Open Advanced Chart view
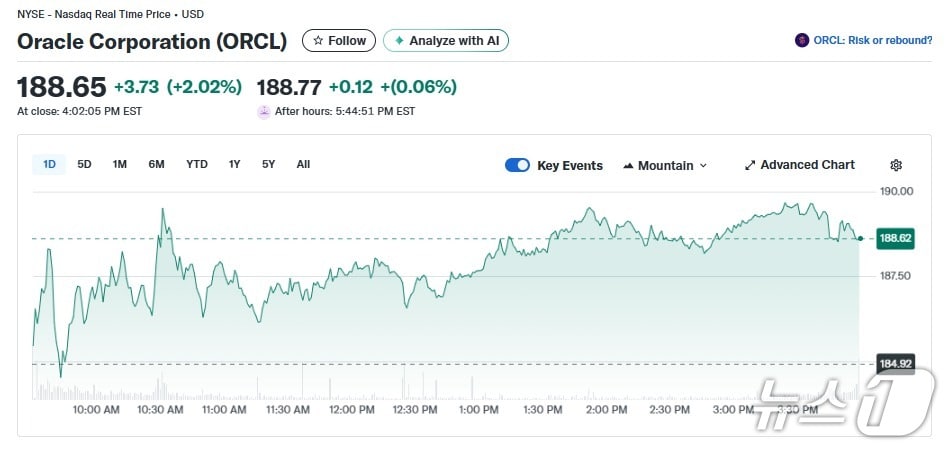The height and width of the screenshot is (450, 949). 806,165
